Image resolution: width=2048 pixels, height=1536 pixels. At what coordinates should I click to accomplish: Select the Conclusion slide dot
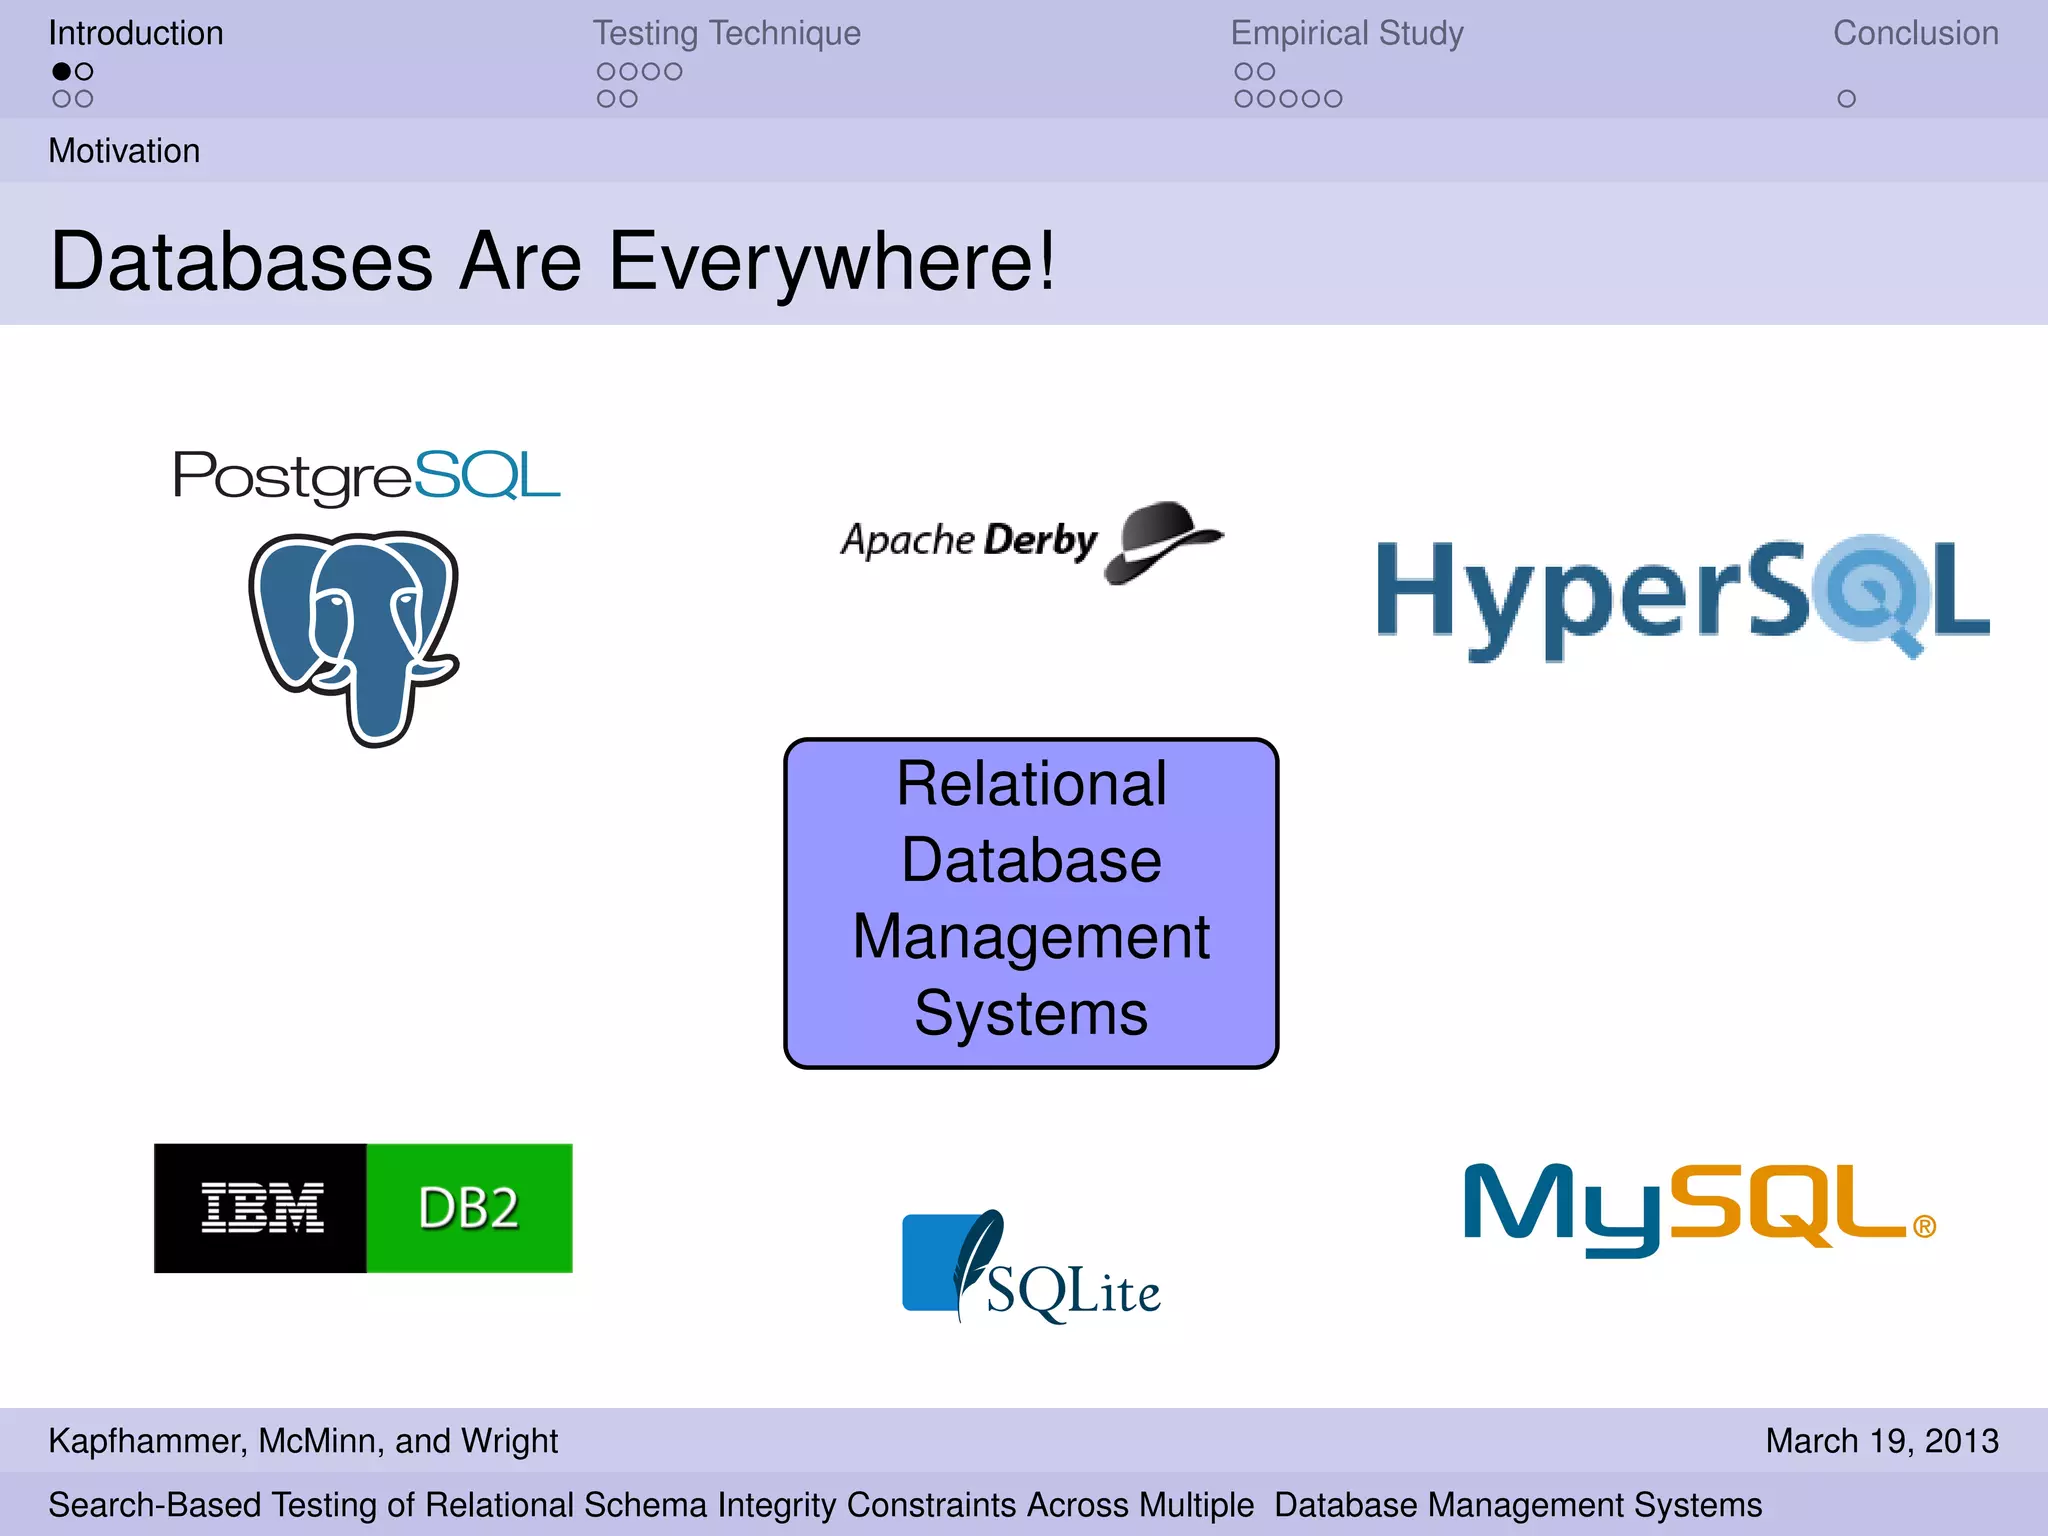point(1846,99)
